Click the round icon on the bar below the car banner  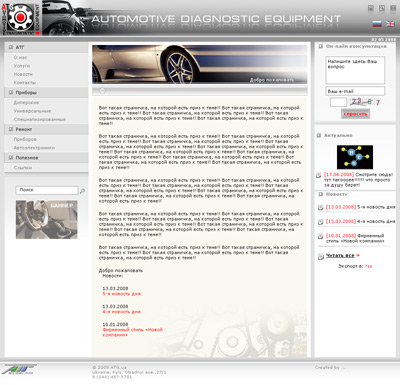coord(102,91)
